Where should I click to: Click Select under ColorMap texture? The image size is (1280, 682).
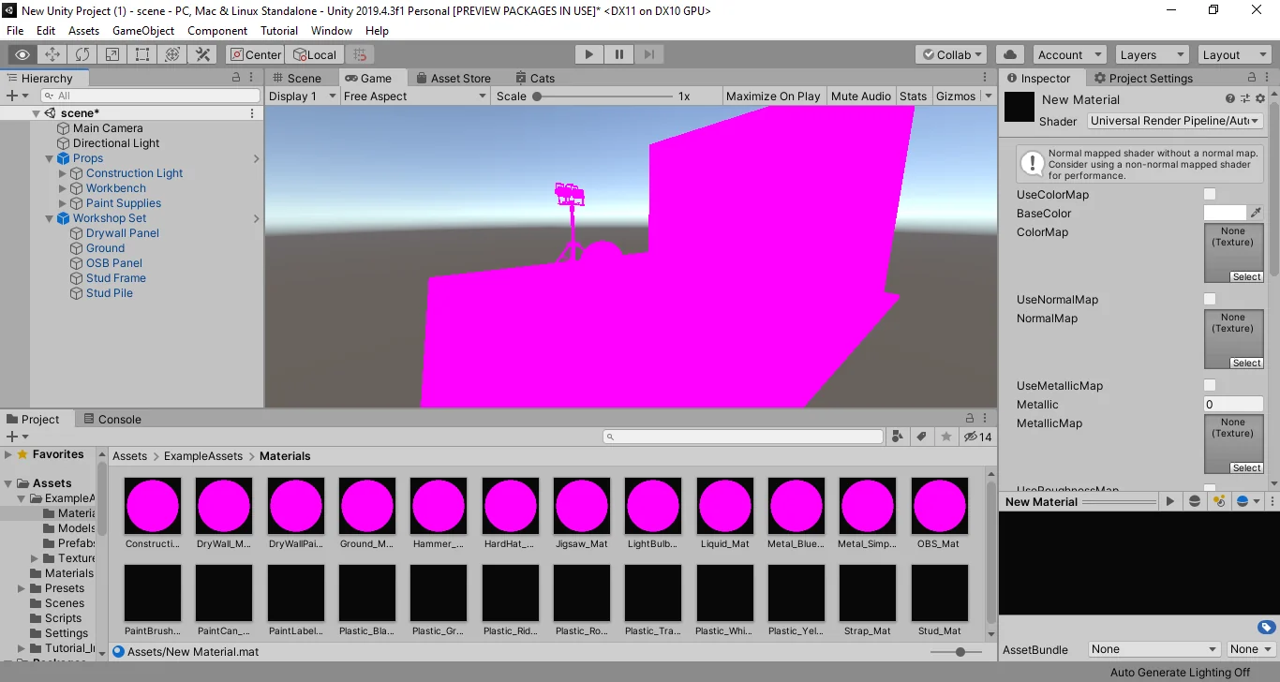pyautogui.click(x=1247, y=277)
